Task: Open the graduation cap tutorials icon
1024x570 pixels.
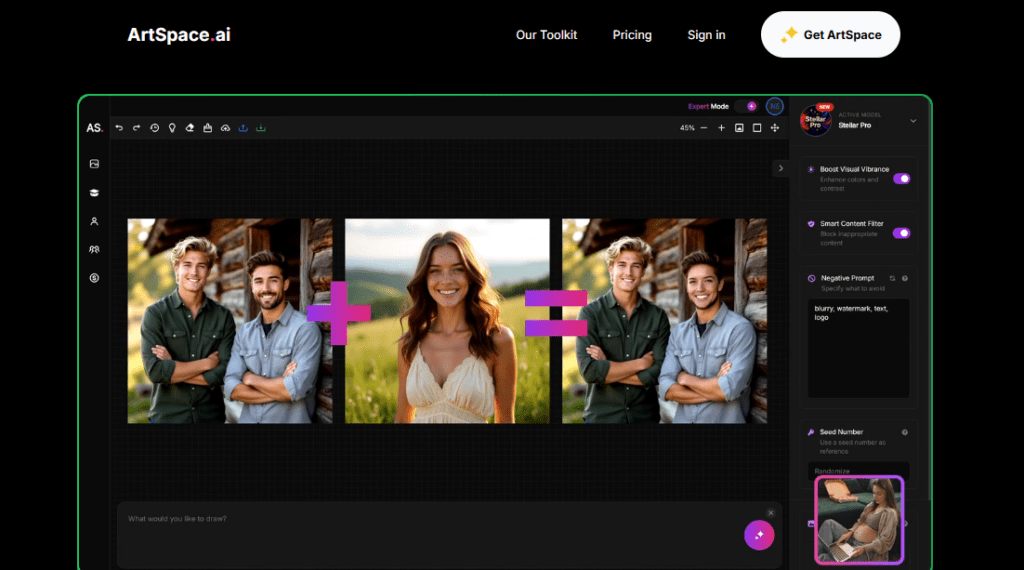Action: point(95,193)
